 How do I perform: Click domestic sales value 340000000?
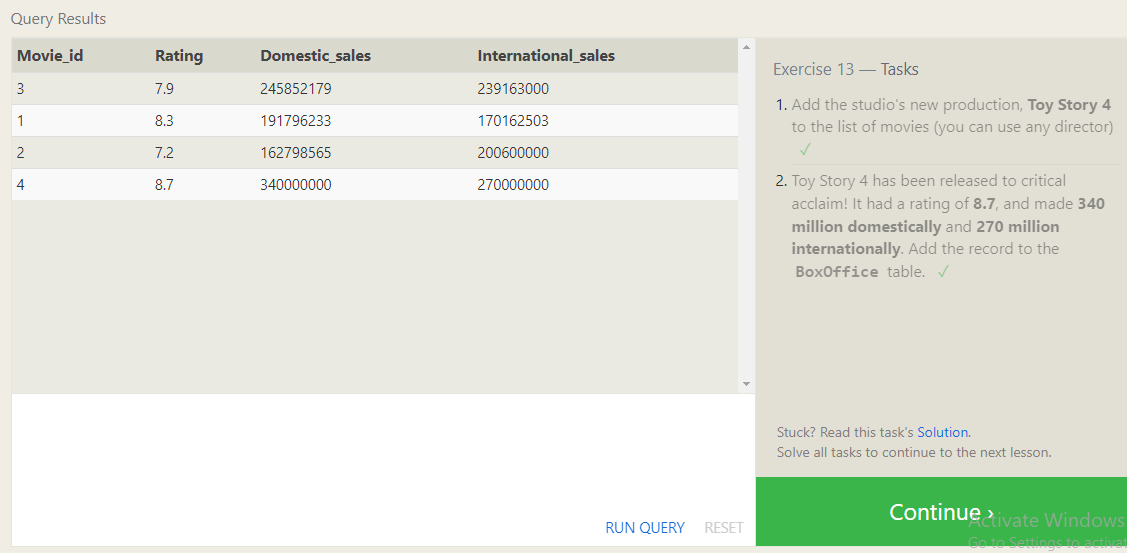point(296,185)
